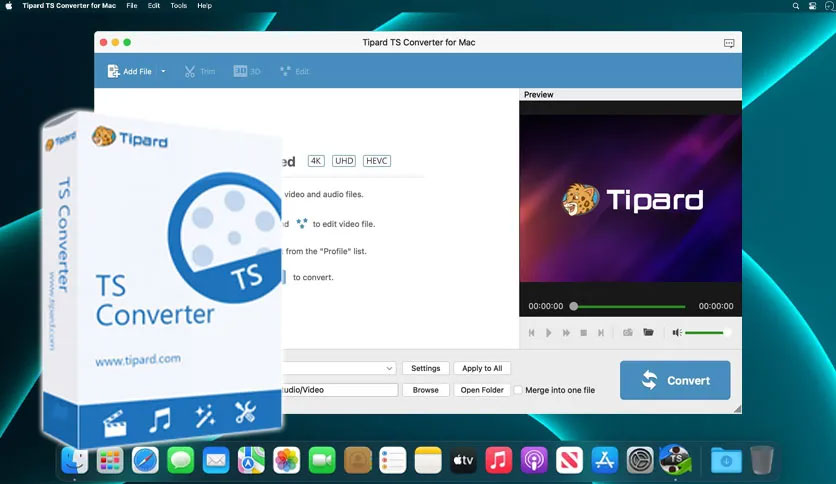Viewport: 836px width, 484px height.
Task: Skip to previous item in preview
Action: click(532, 333)
